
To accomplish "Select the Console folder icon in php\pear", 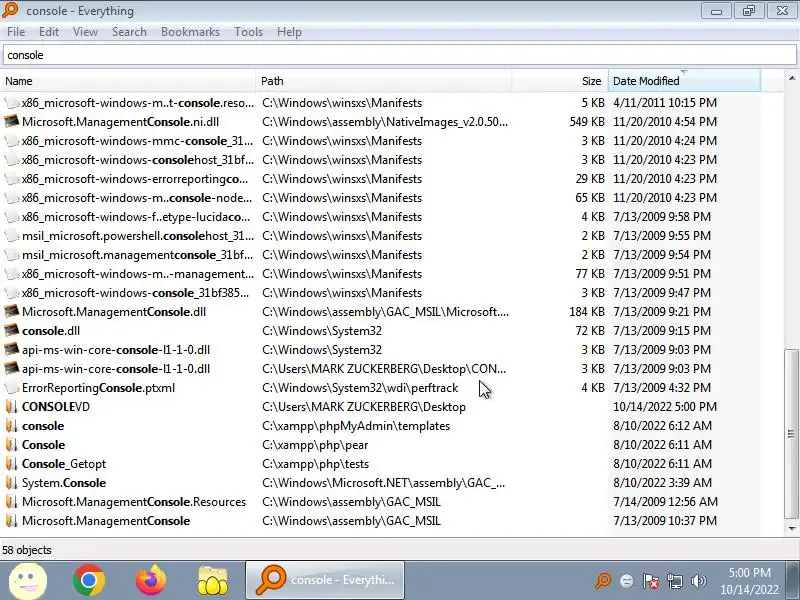I will coord(12,445).
